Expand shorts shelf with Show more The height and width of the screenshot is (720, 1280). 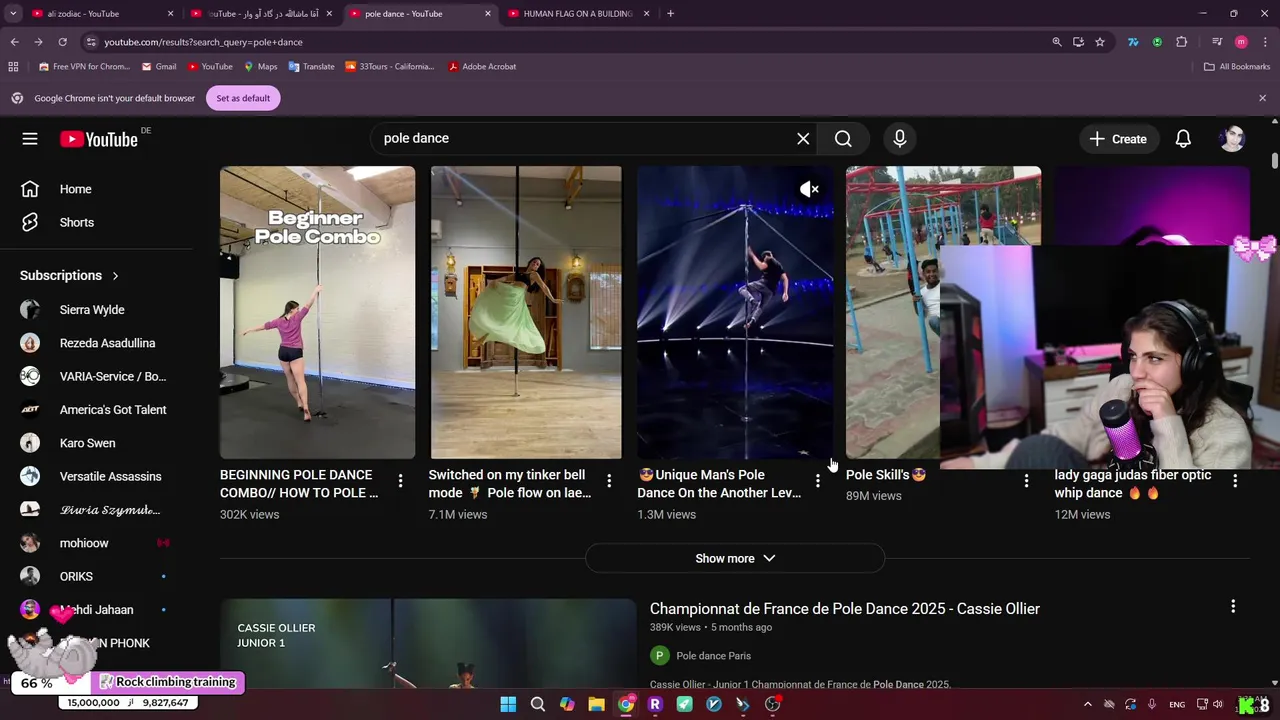pos(735,558)
